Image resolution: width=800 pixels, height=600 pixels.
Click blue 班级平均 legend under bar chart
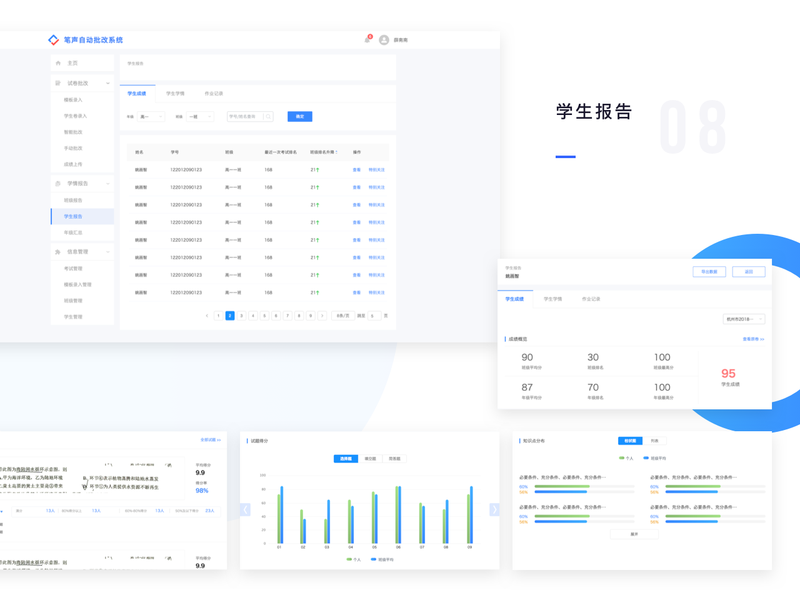click(x=382, y=560)
